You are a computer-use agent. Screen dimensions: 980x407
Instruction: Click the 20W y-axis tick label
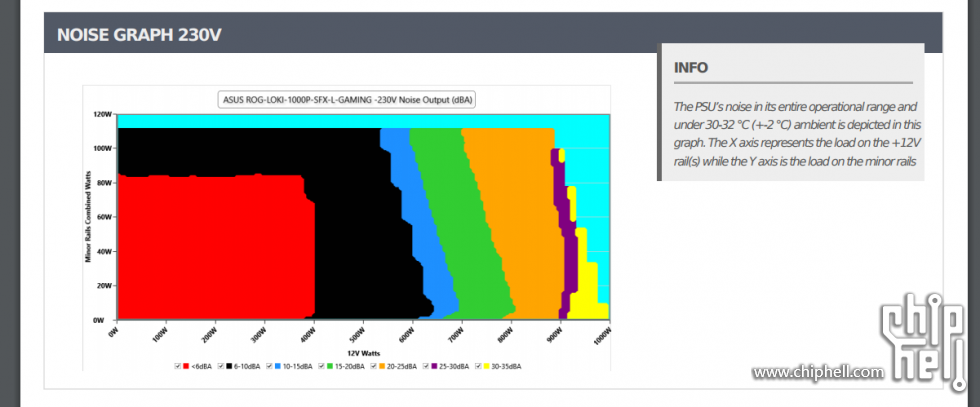click(105, 286)
